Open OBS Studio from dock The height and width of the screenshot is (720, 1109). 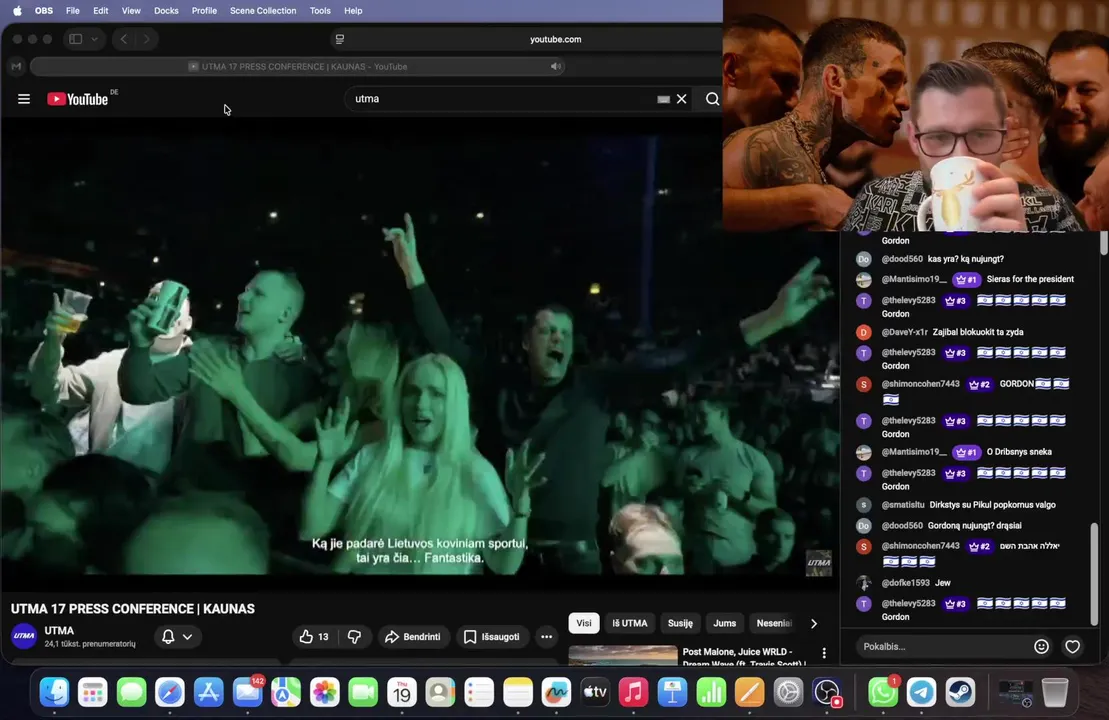click(827, 692)
